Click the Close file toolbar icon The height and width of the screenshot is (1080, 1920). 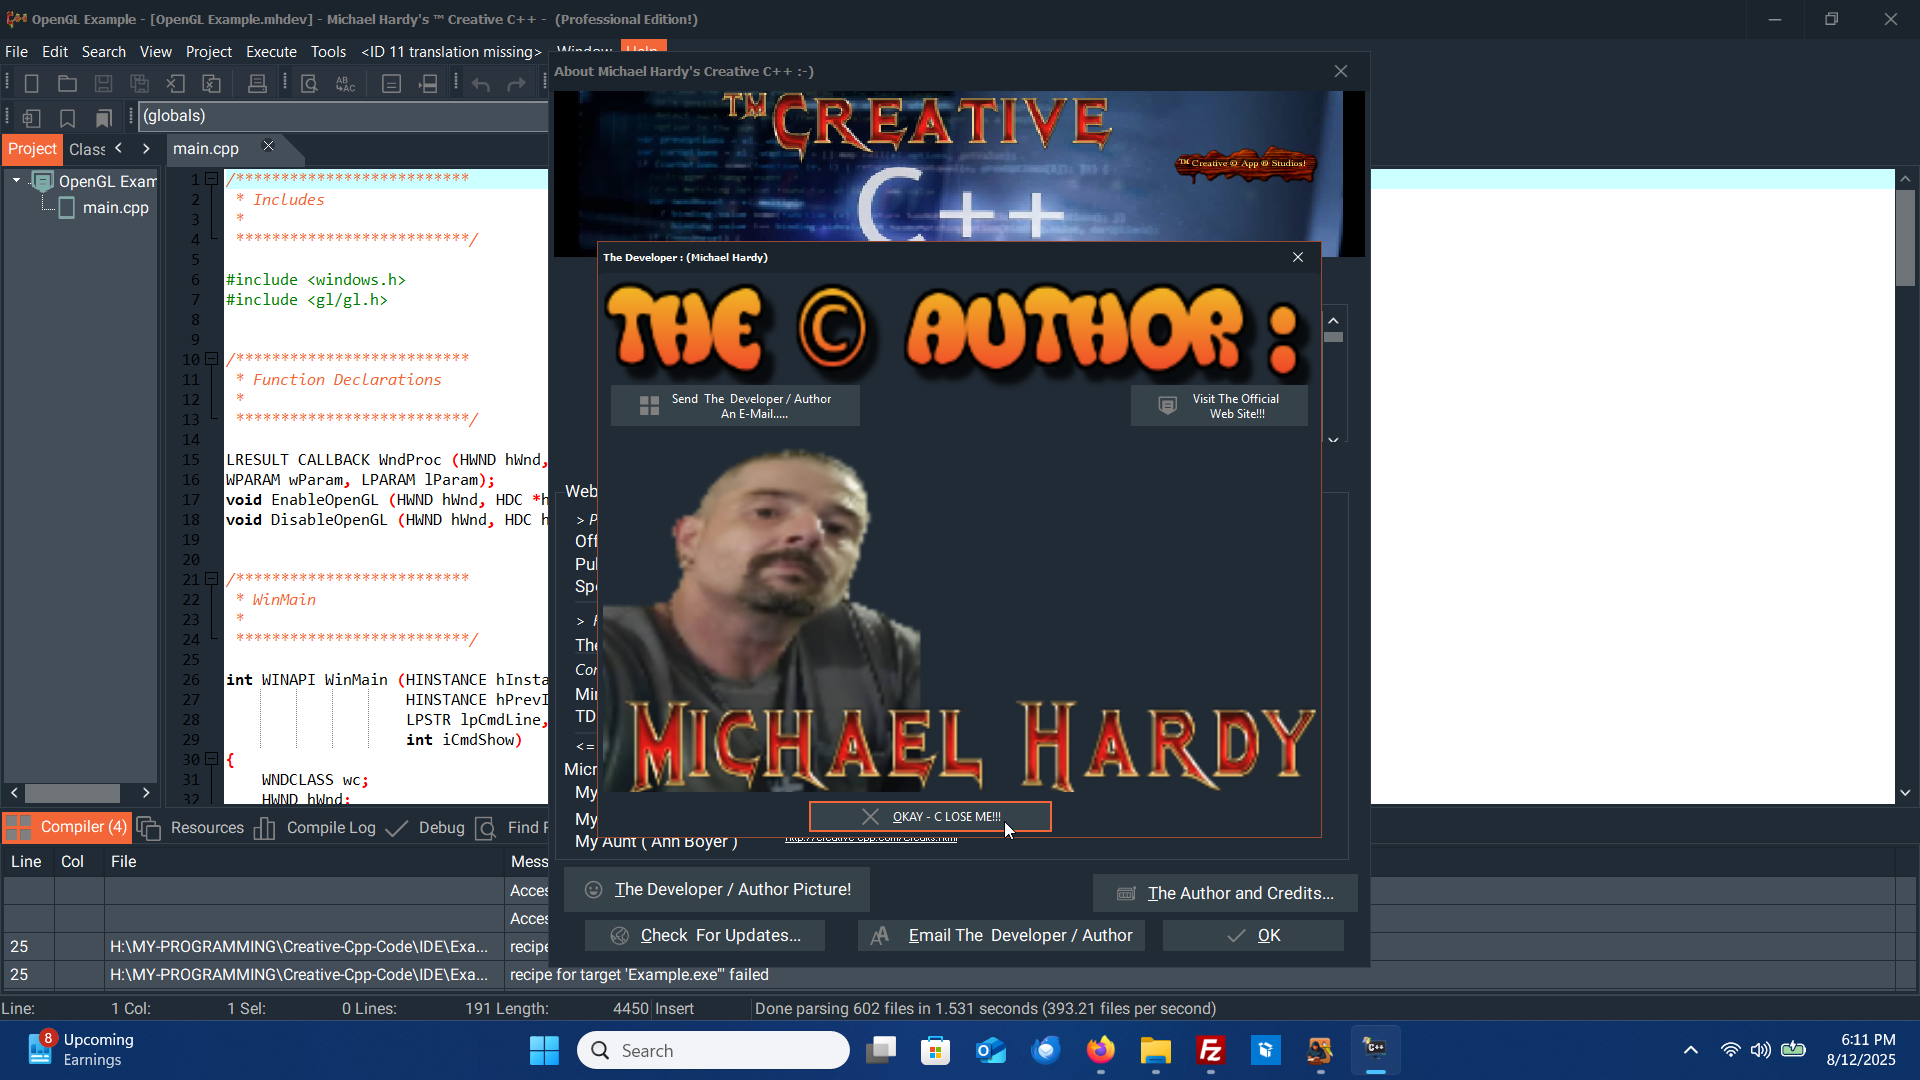click(x=175, y=84)
